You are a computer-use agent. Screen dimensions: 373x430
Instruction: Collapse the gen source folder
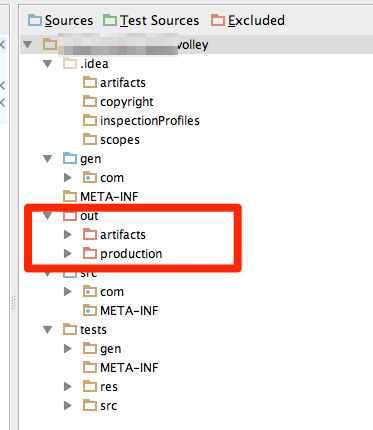[x=48, y=158]
